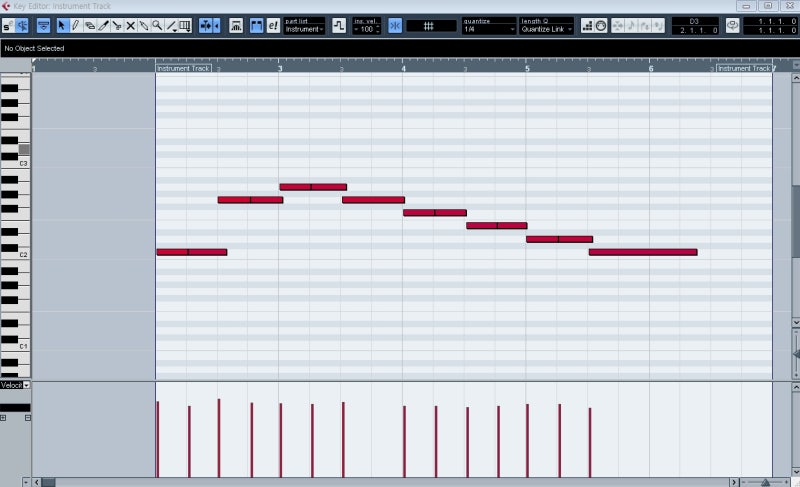Click bar 5 on the ruler
The height and width of the screenshot is (487, 800).
tap(527, 68)
